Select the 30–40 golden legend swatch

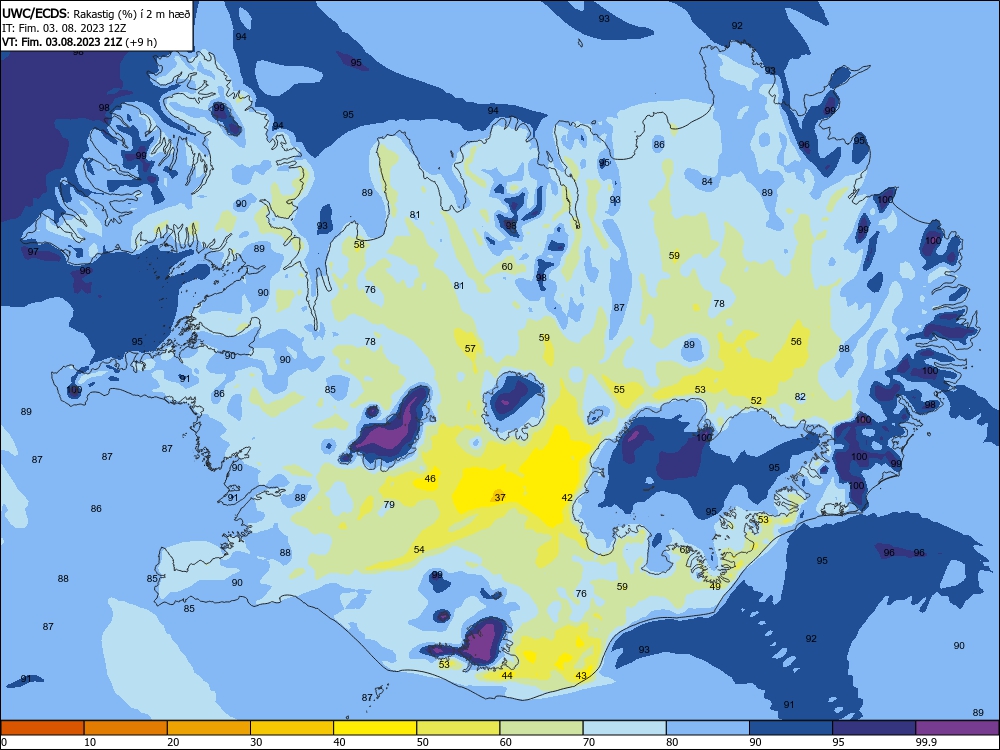coord(292,728)
